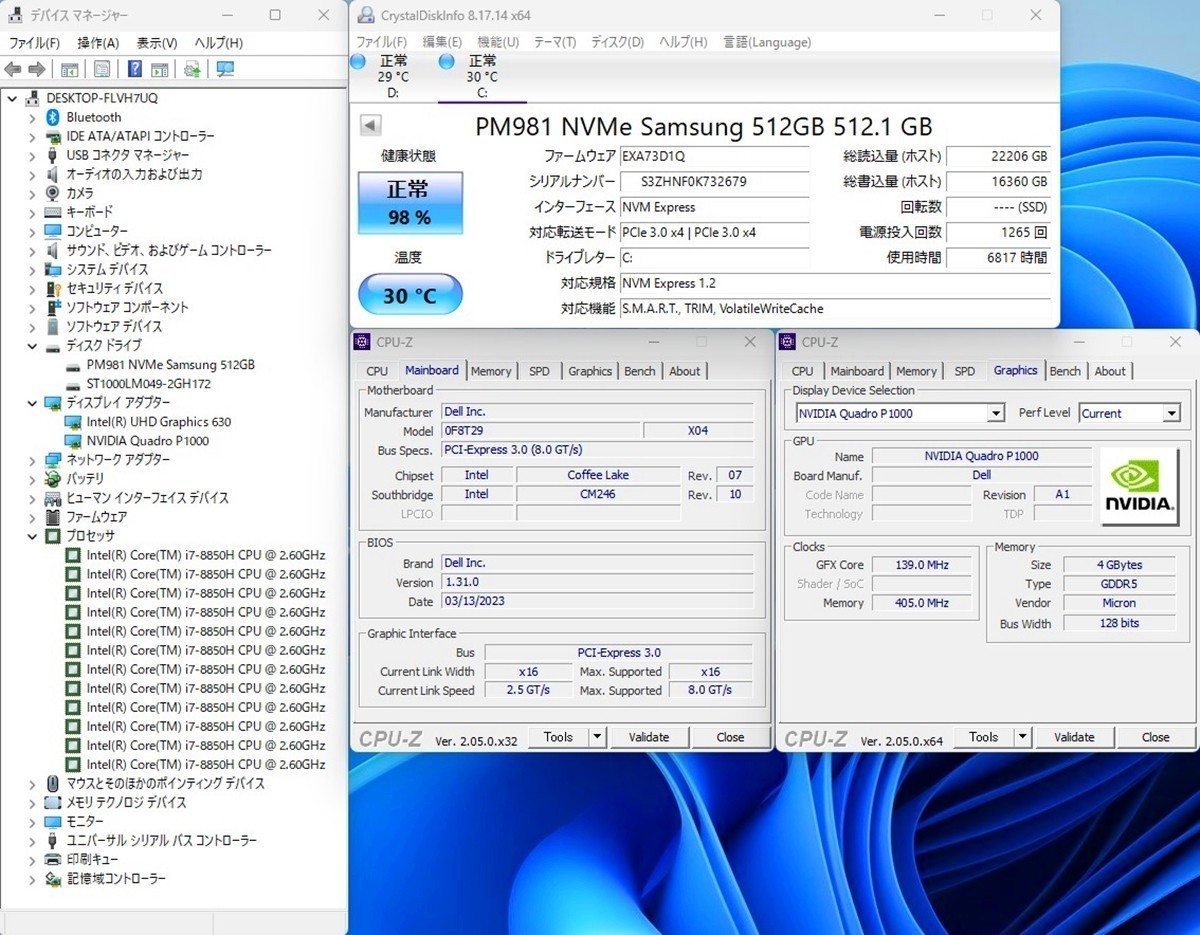This screenshot has height=935, width=1200.
Task: Click the previous-disk left arrow in CrystalDiskInfo
Action: (370, 125)
